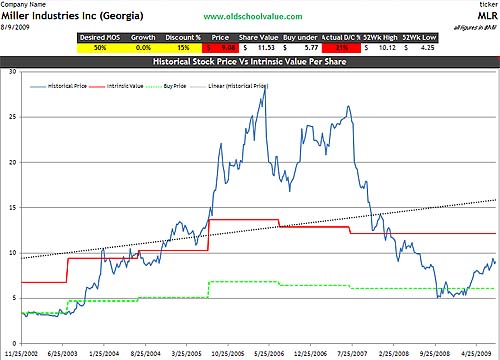Viewport: 500px width, 360px height.
Task: Click the 10/25/2005 x-axis date label
Action: click(228, 354)
